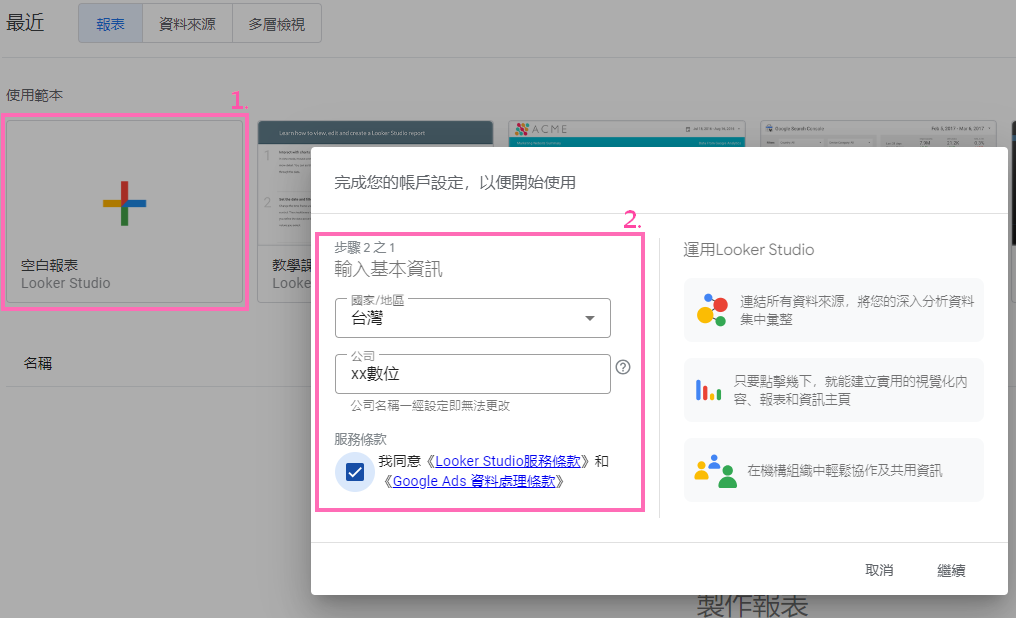Click the 步驟 2 之 1 step text
Viewport: 1016px width, 618px height.
point(365,247)
